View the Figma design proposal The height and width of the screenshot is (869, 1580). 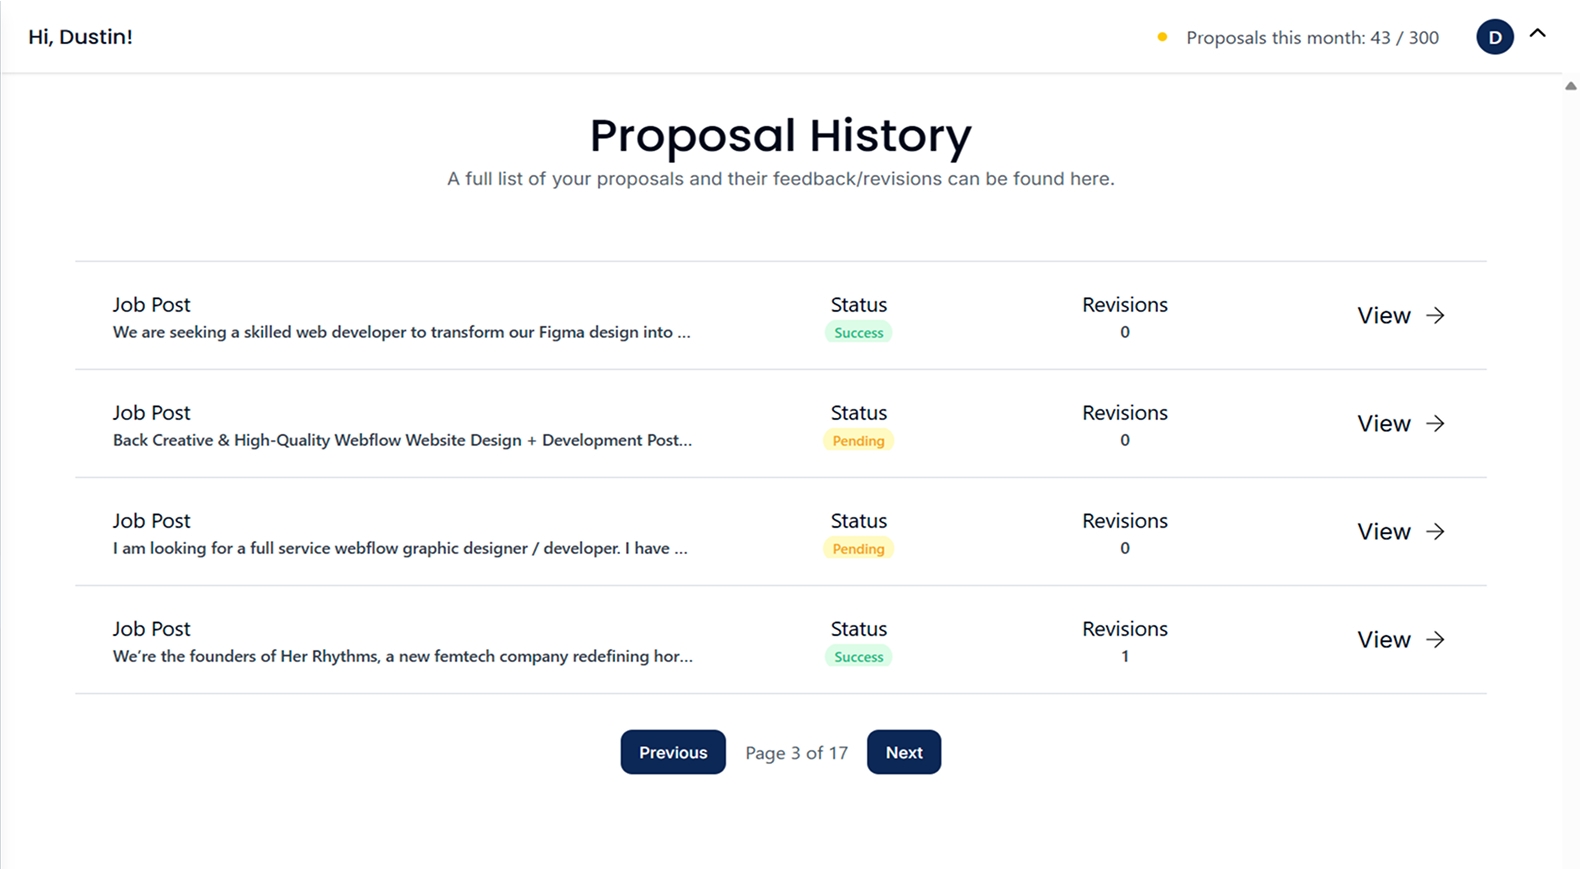(x=1383, y=316)
